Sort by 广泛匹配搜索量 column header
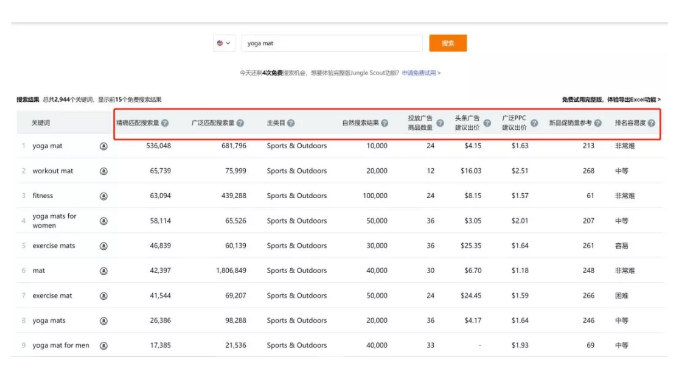 213,123
